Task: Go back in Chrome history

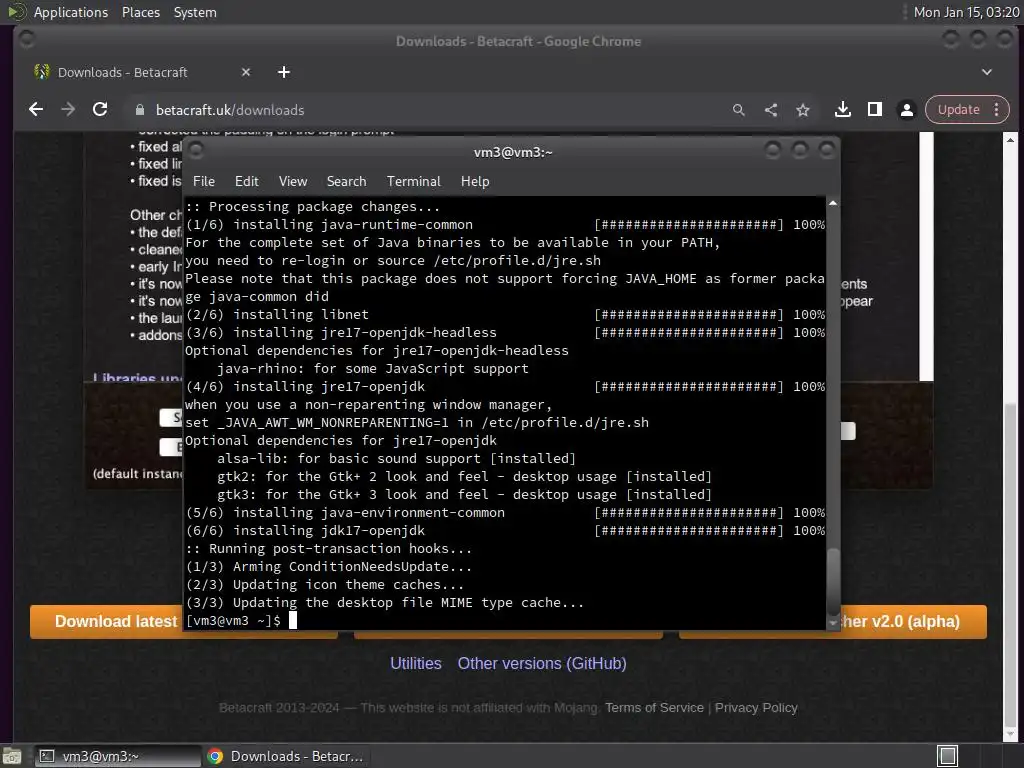Action: click(36, 110)
